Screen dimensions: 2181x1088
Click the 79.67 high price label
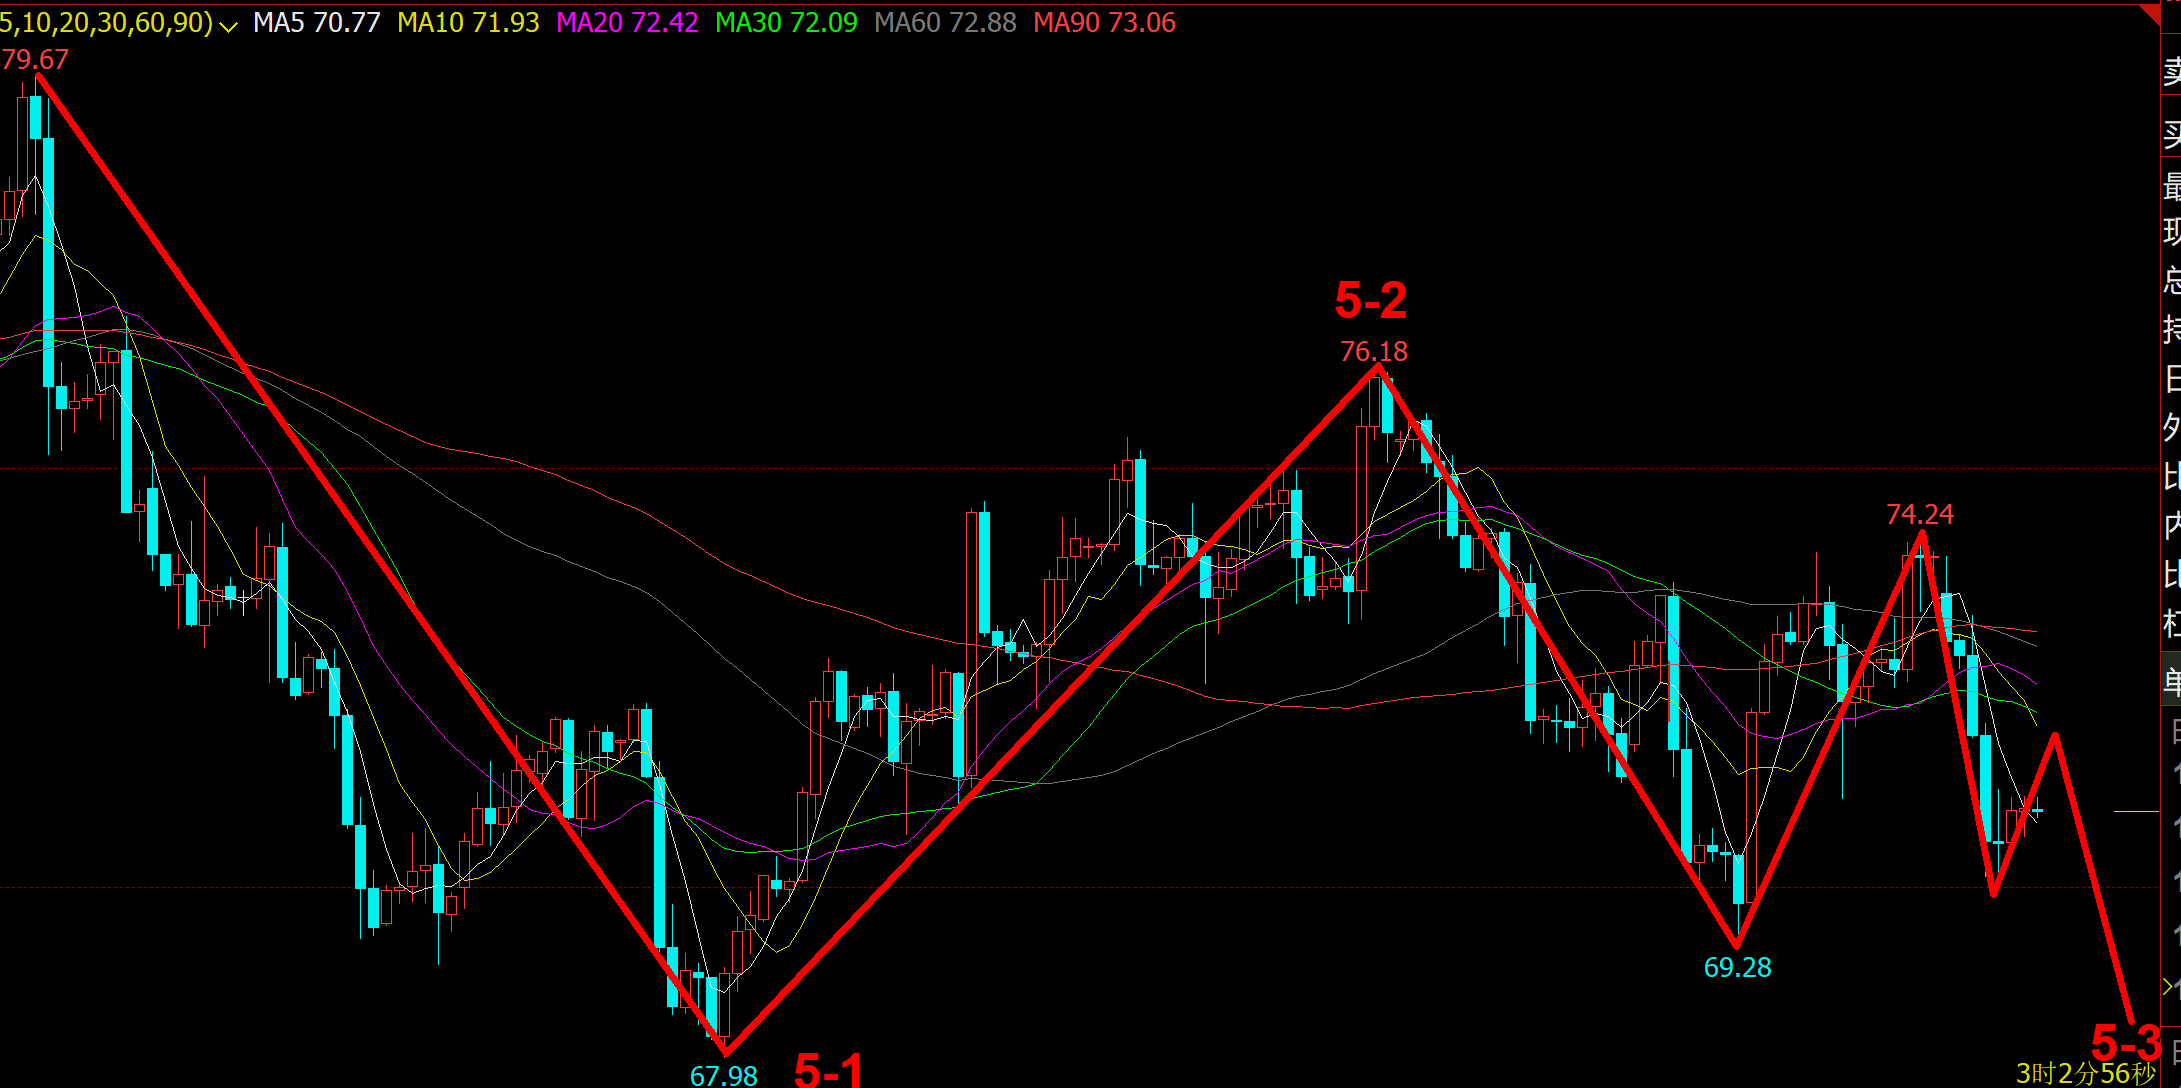click(x=35, y=60)
